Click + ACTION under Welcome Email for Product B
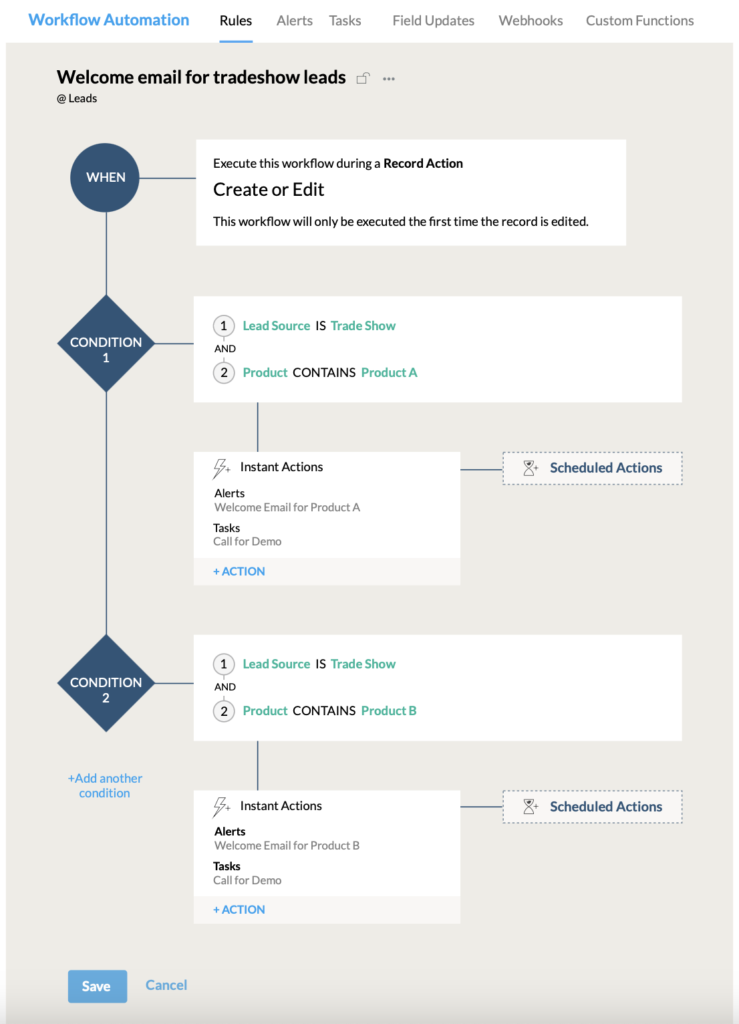The height and width of the screenshot is (1024, 739). pyautogui.click(x=239, y=909)
